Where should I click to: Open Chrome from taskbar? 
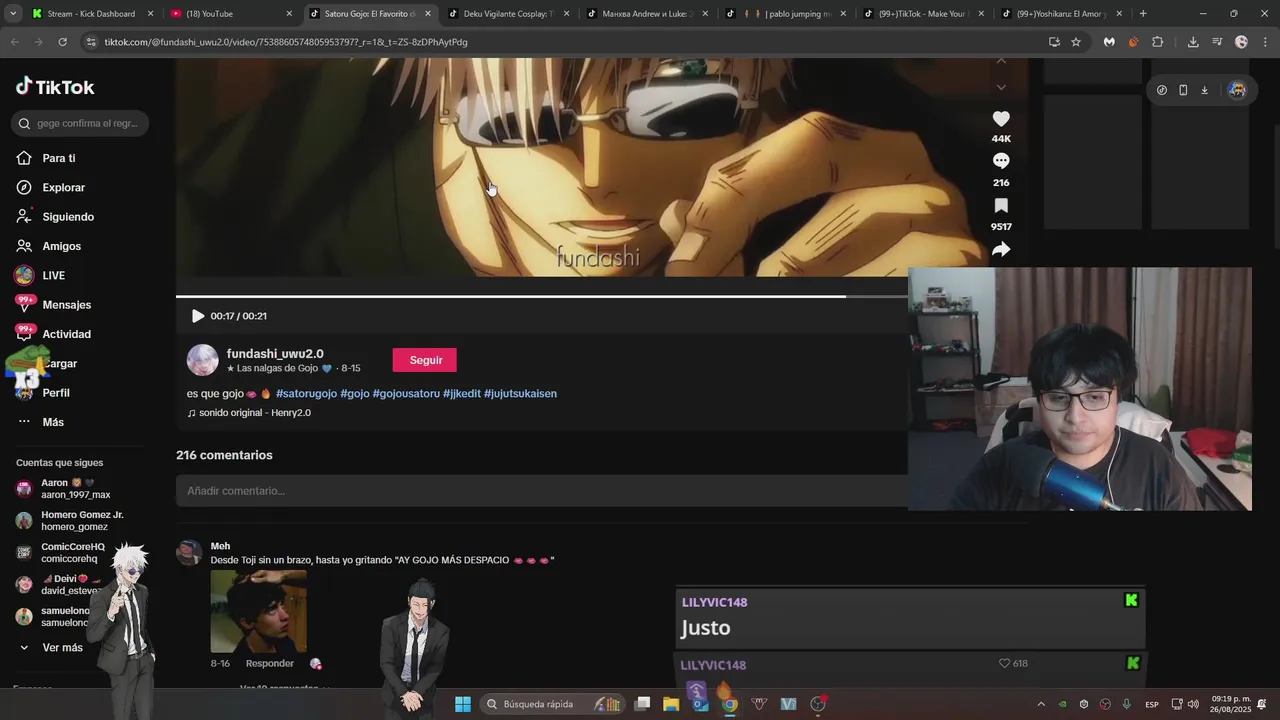point(730,704)
